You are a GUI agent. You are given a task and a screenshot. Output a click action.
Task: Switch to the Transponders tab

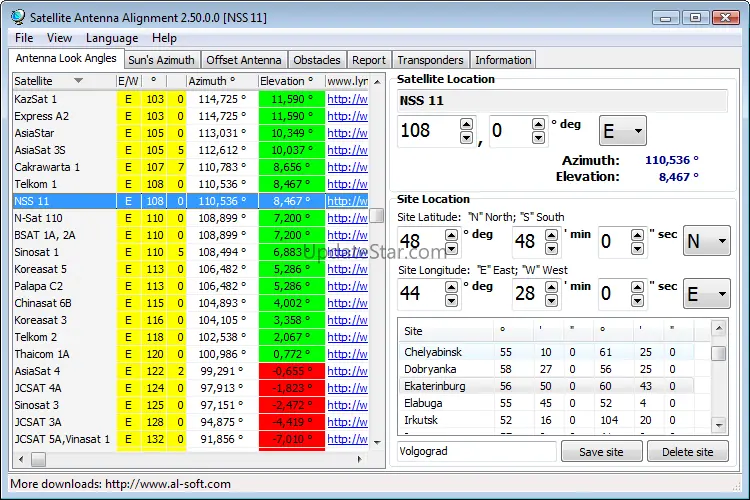pyautogui.click(x=430, y=60)
